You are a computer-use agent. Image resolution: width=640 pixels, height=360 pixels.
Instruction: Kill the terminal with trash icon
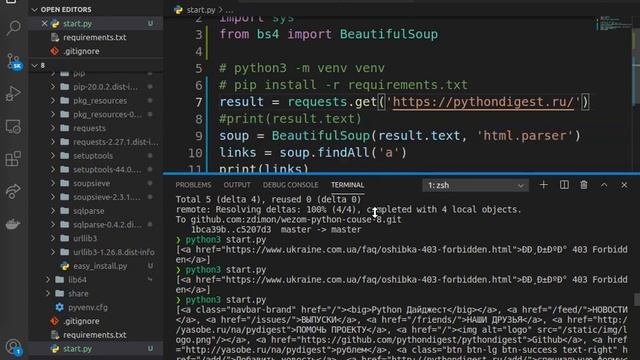click(584, 185)
